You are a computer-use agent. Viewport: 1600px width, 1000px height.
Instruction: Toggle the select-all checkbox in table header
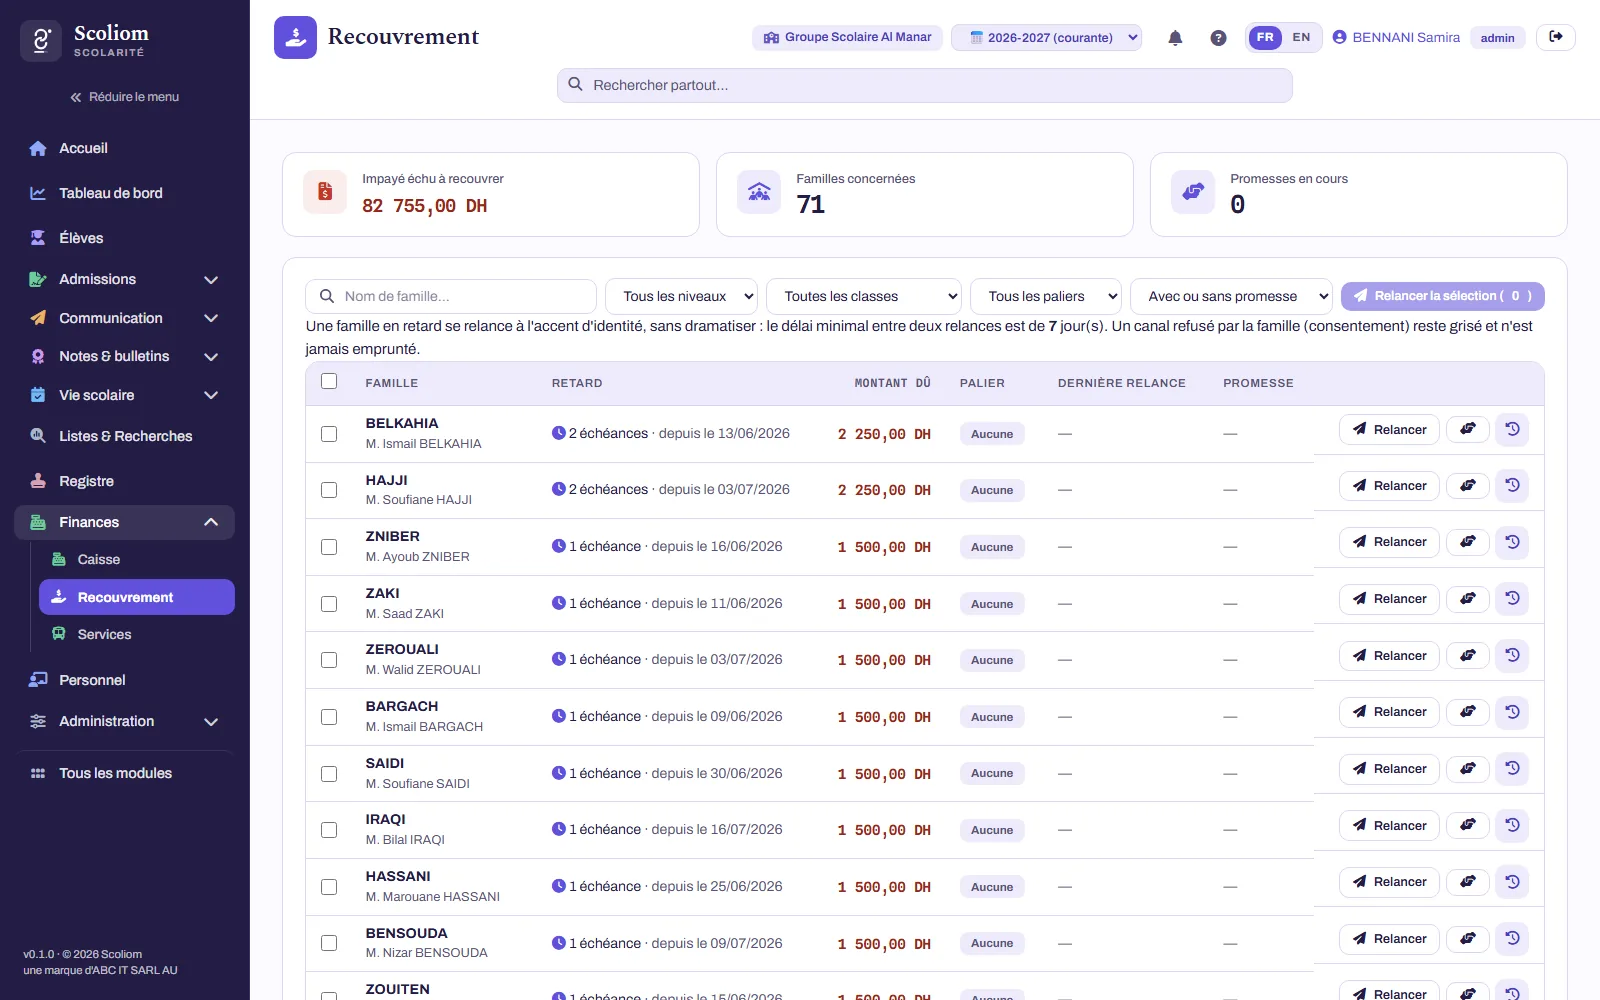pos(329,381)
